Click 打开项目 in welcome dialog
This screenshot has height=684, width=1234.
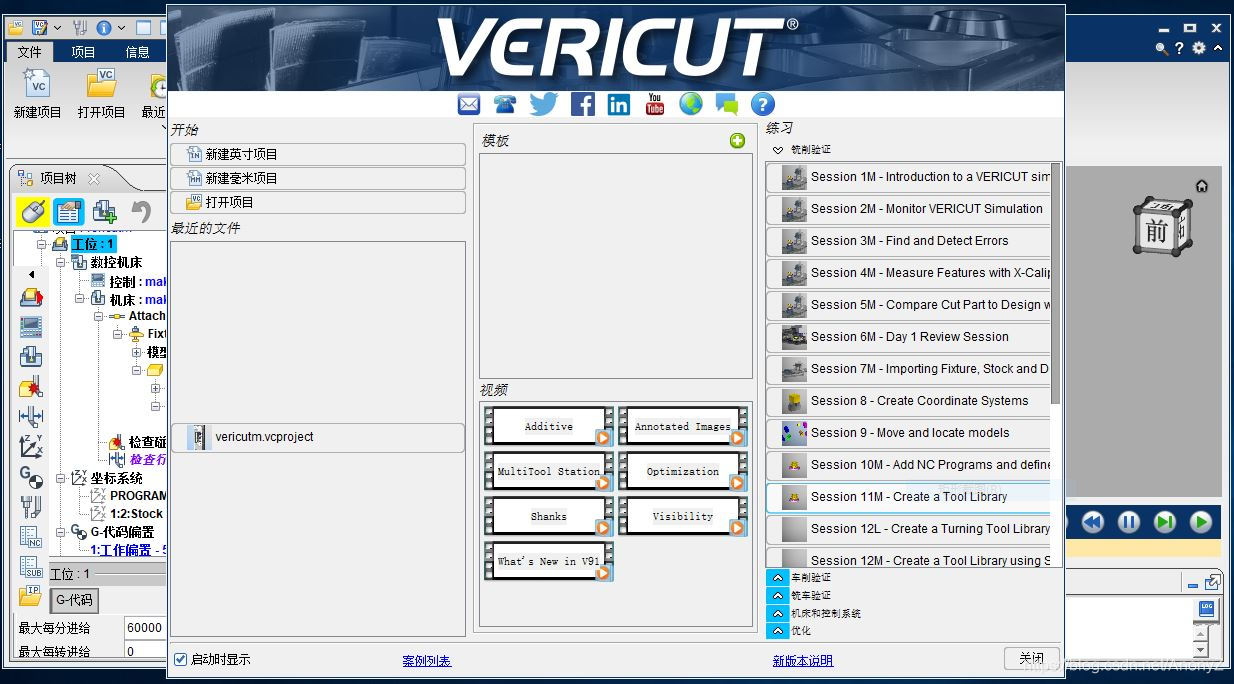point(318,202)
